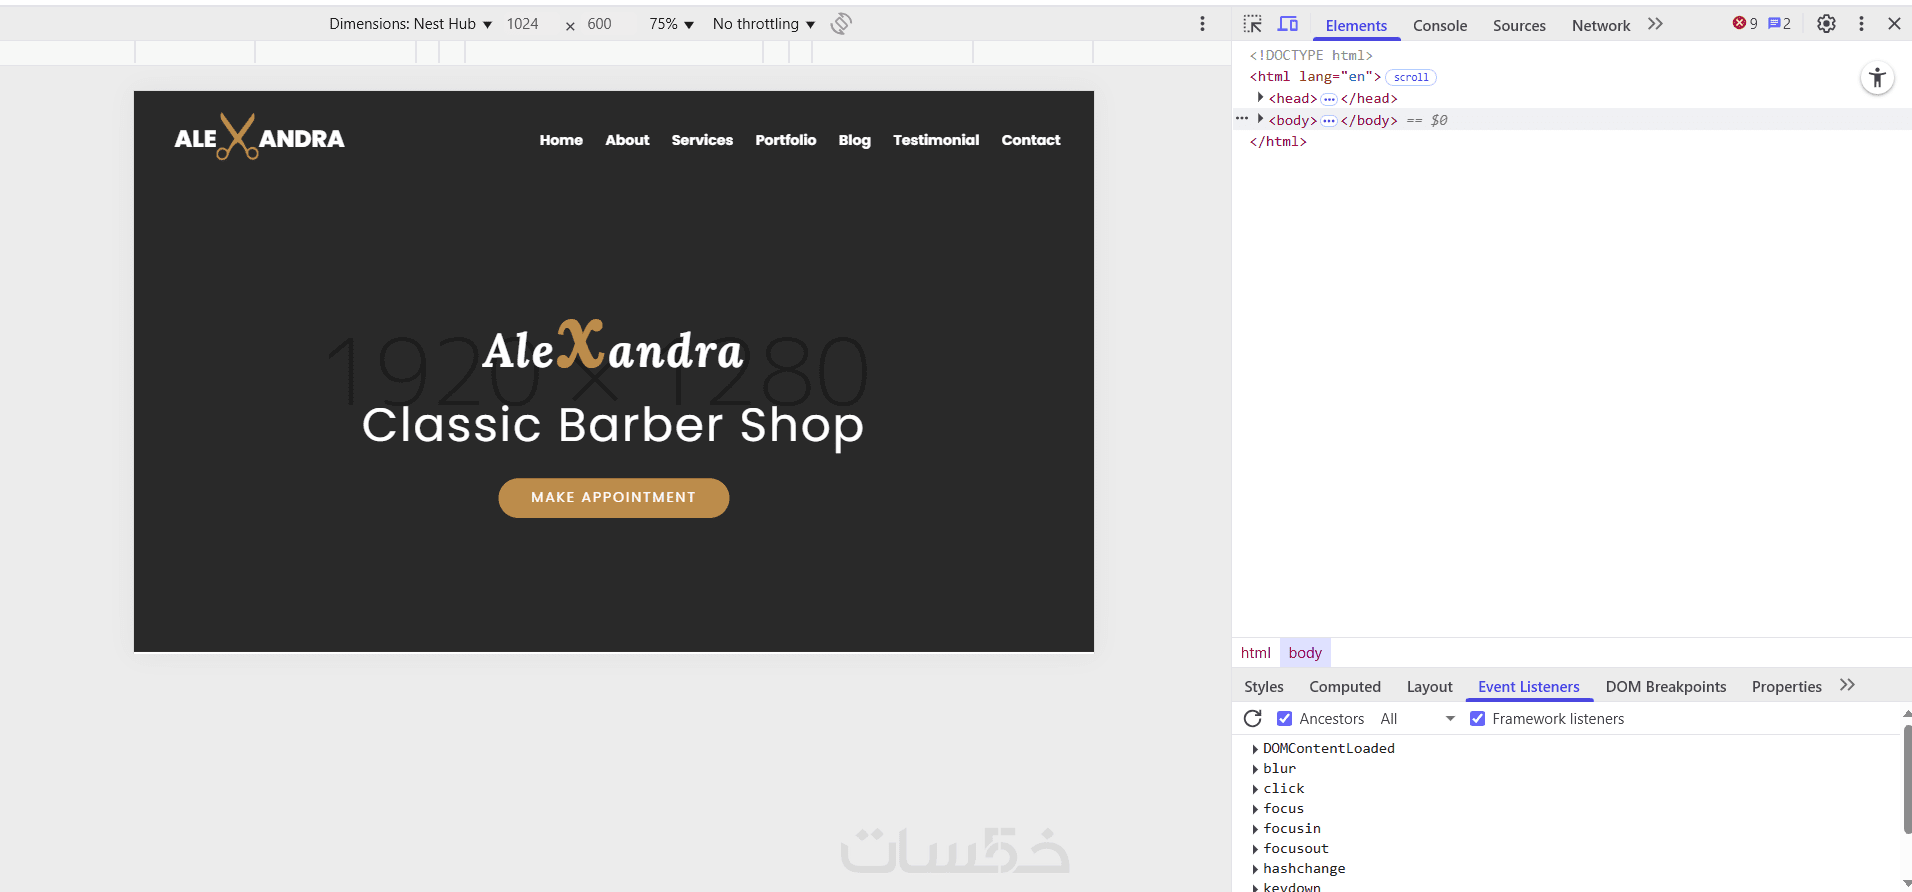Open the 75% zoom dropdown
This screenshot has height=892, width=1912.
(x=671, y=24)
